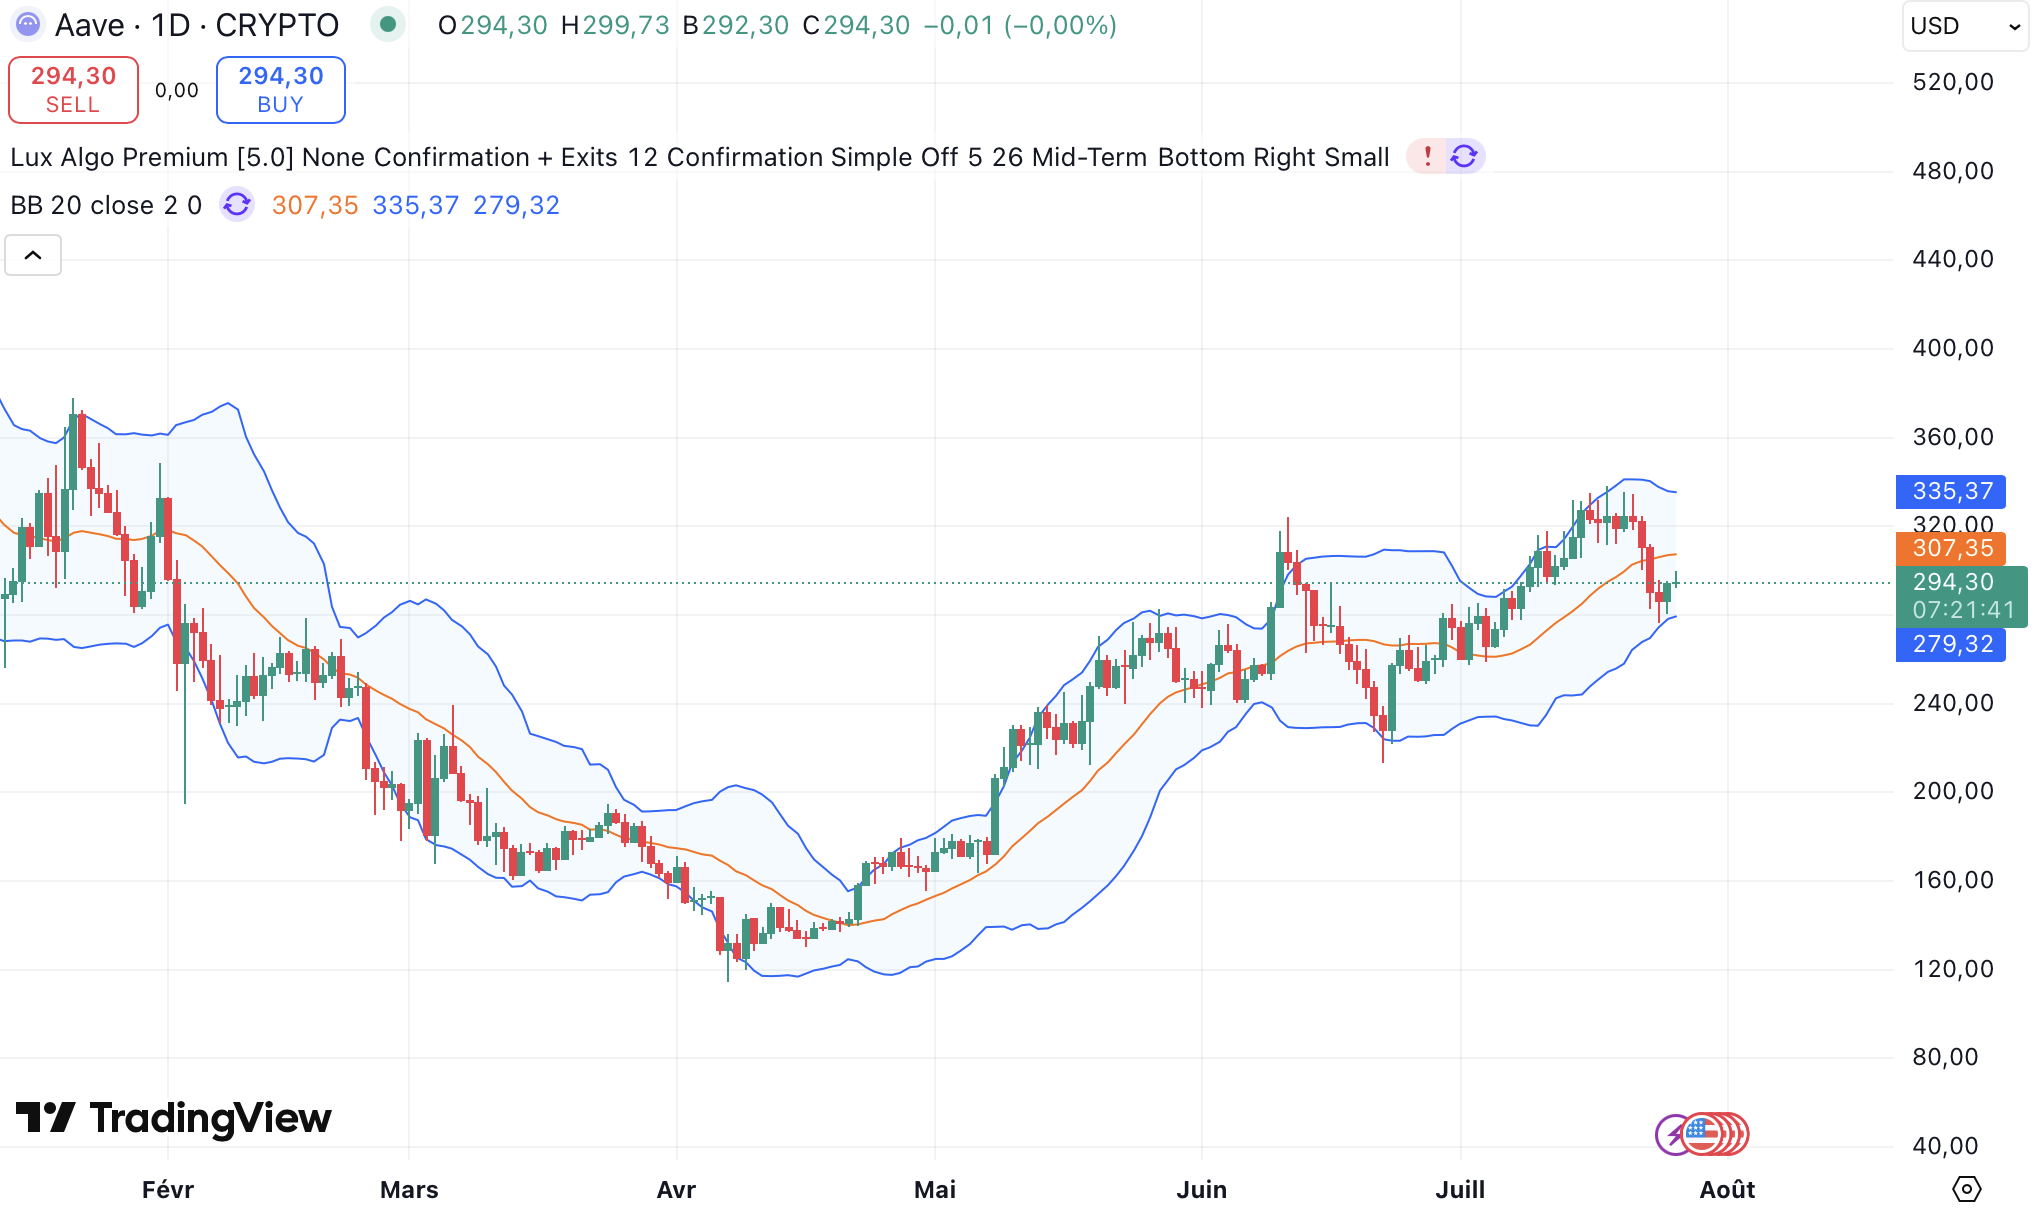Click the TradingView logo
Viewport: 2038px width, 1212px height.
click(x=174, y=1118)
